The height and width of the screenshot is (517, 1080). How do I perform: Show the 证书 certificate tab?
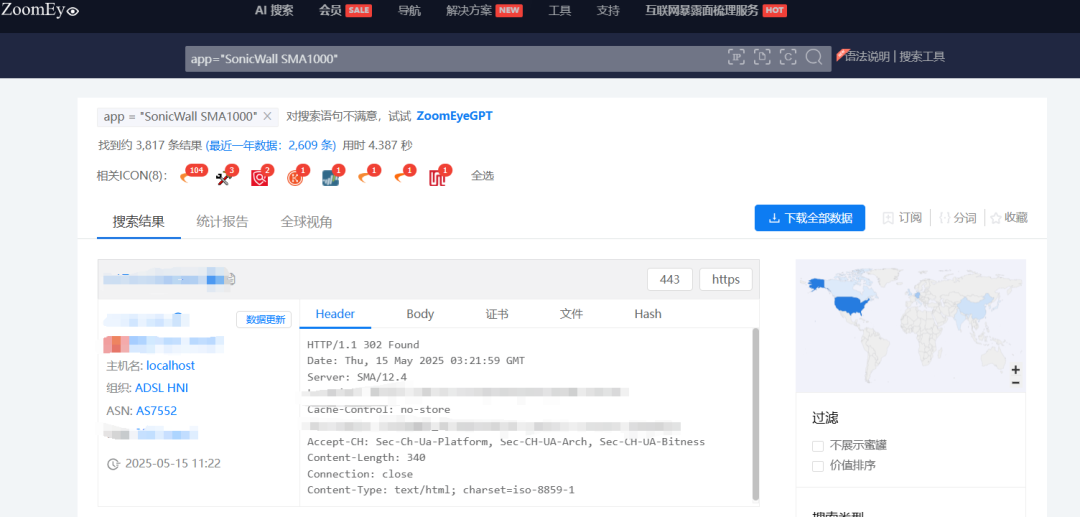click(x=497, y=314)
